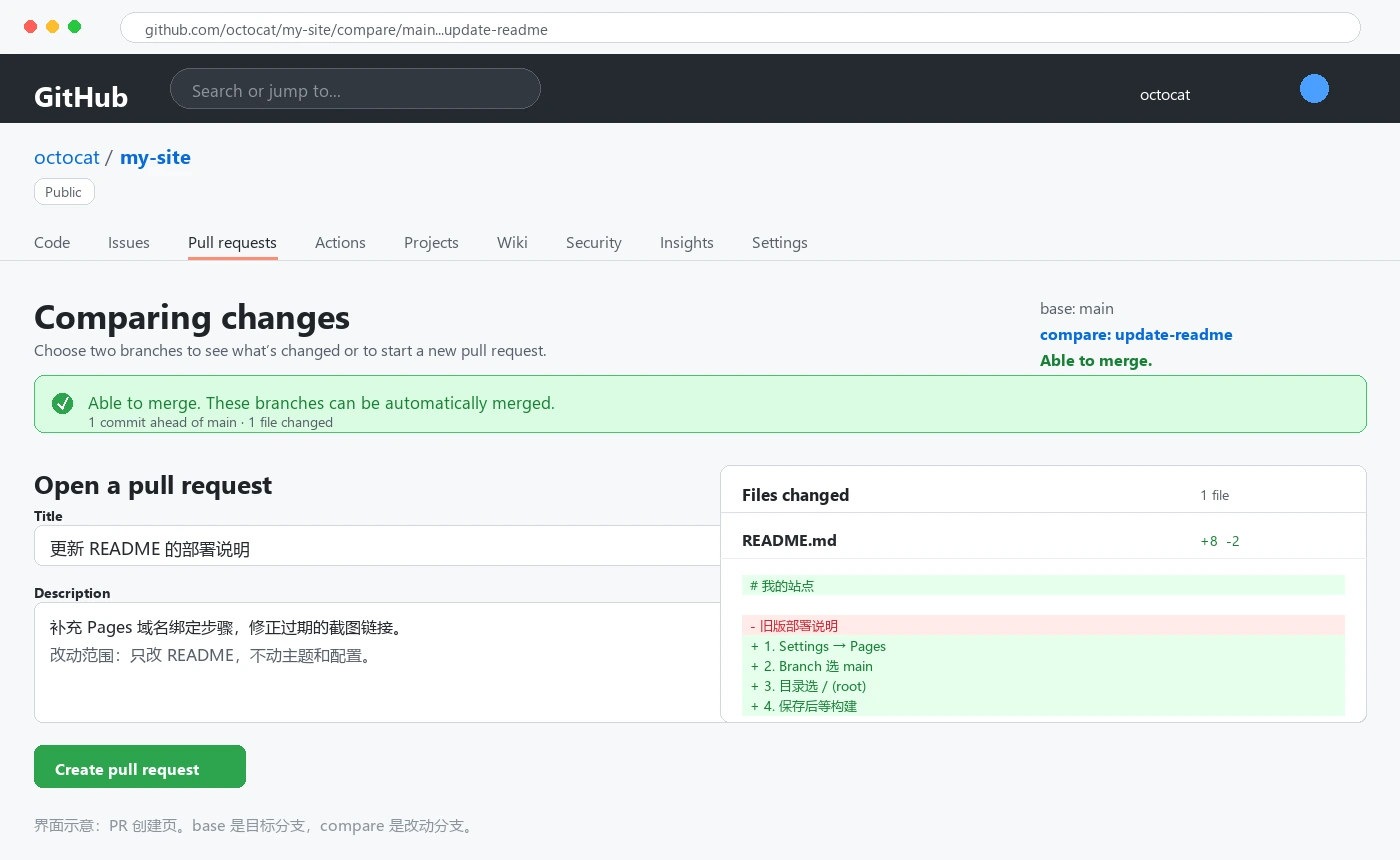
Task: Switch to the Issues tab
Action: pyautogui.click(x=129, y=242)
